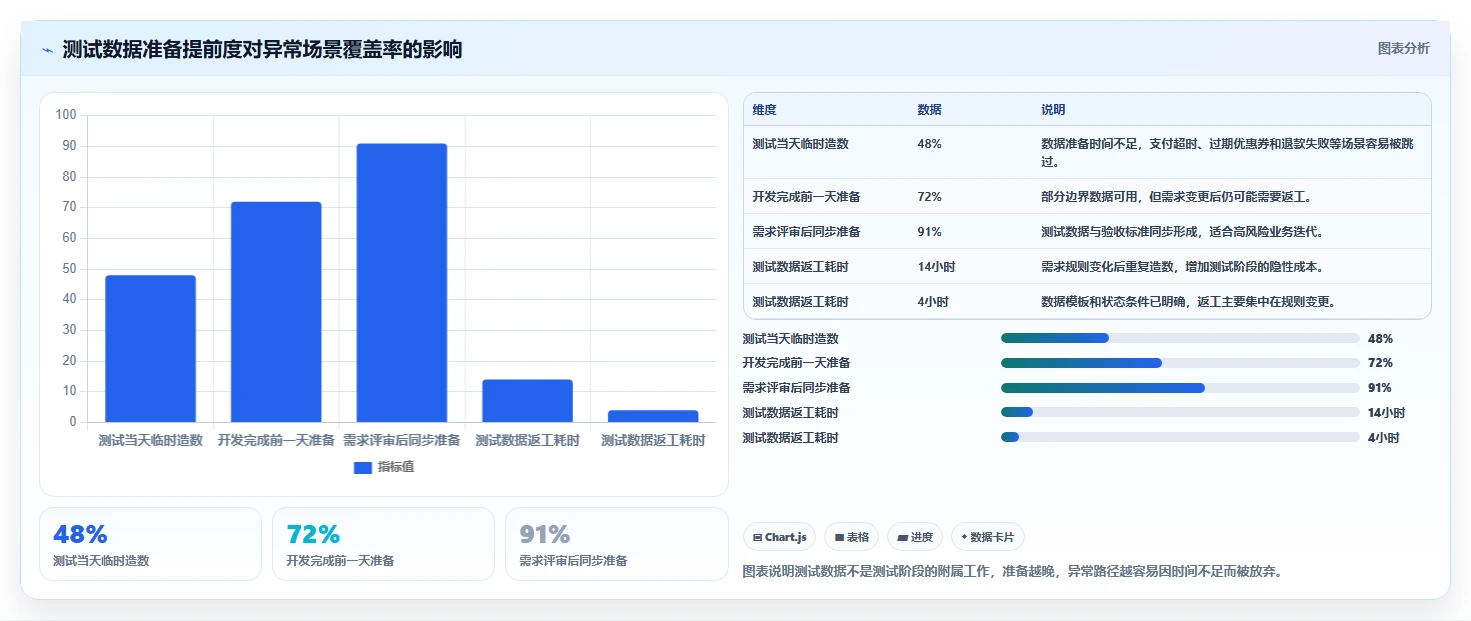Click the 说明 table column header

1053,110
